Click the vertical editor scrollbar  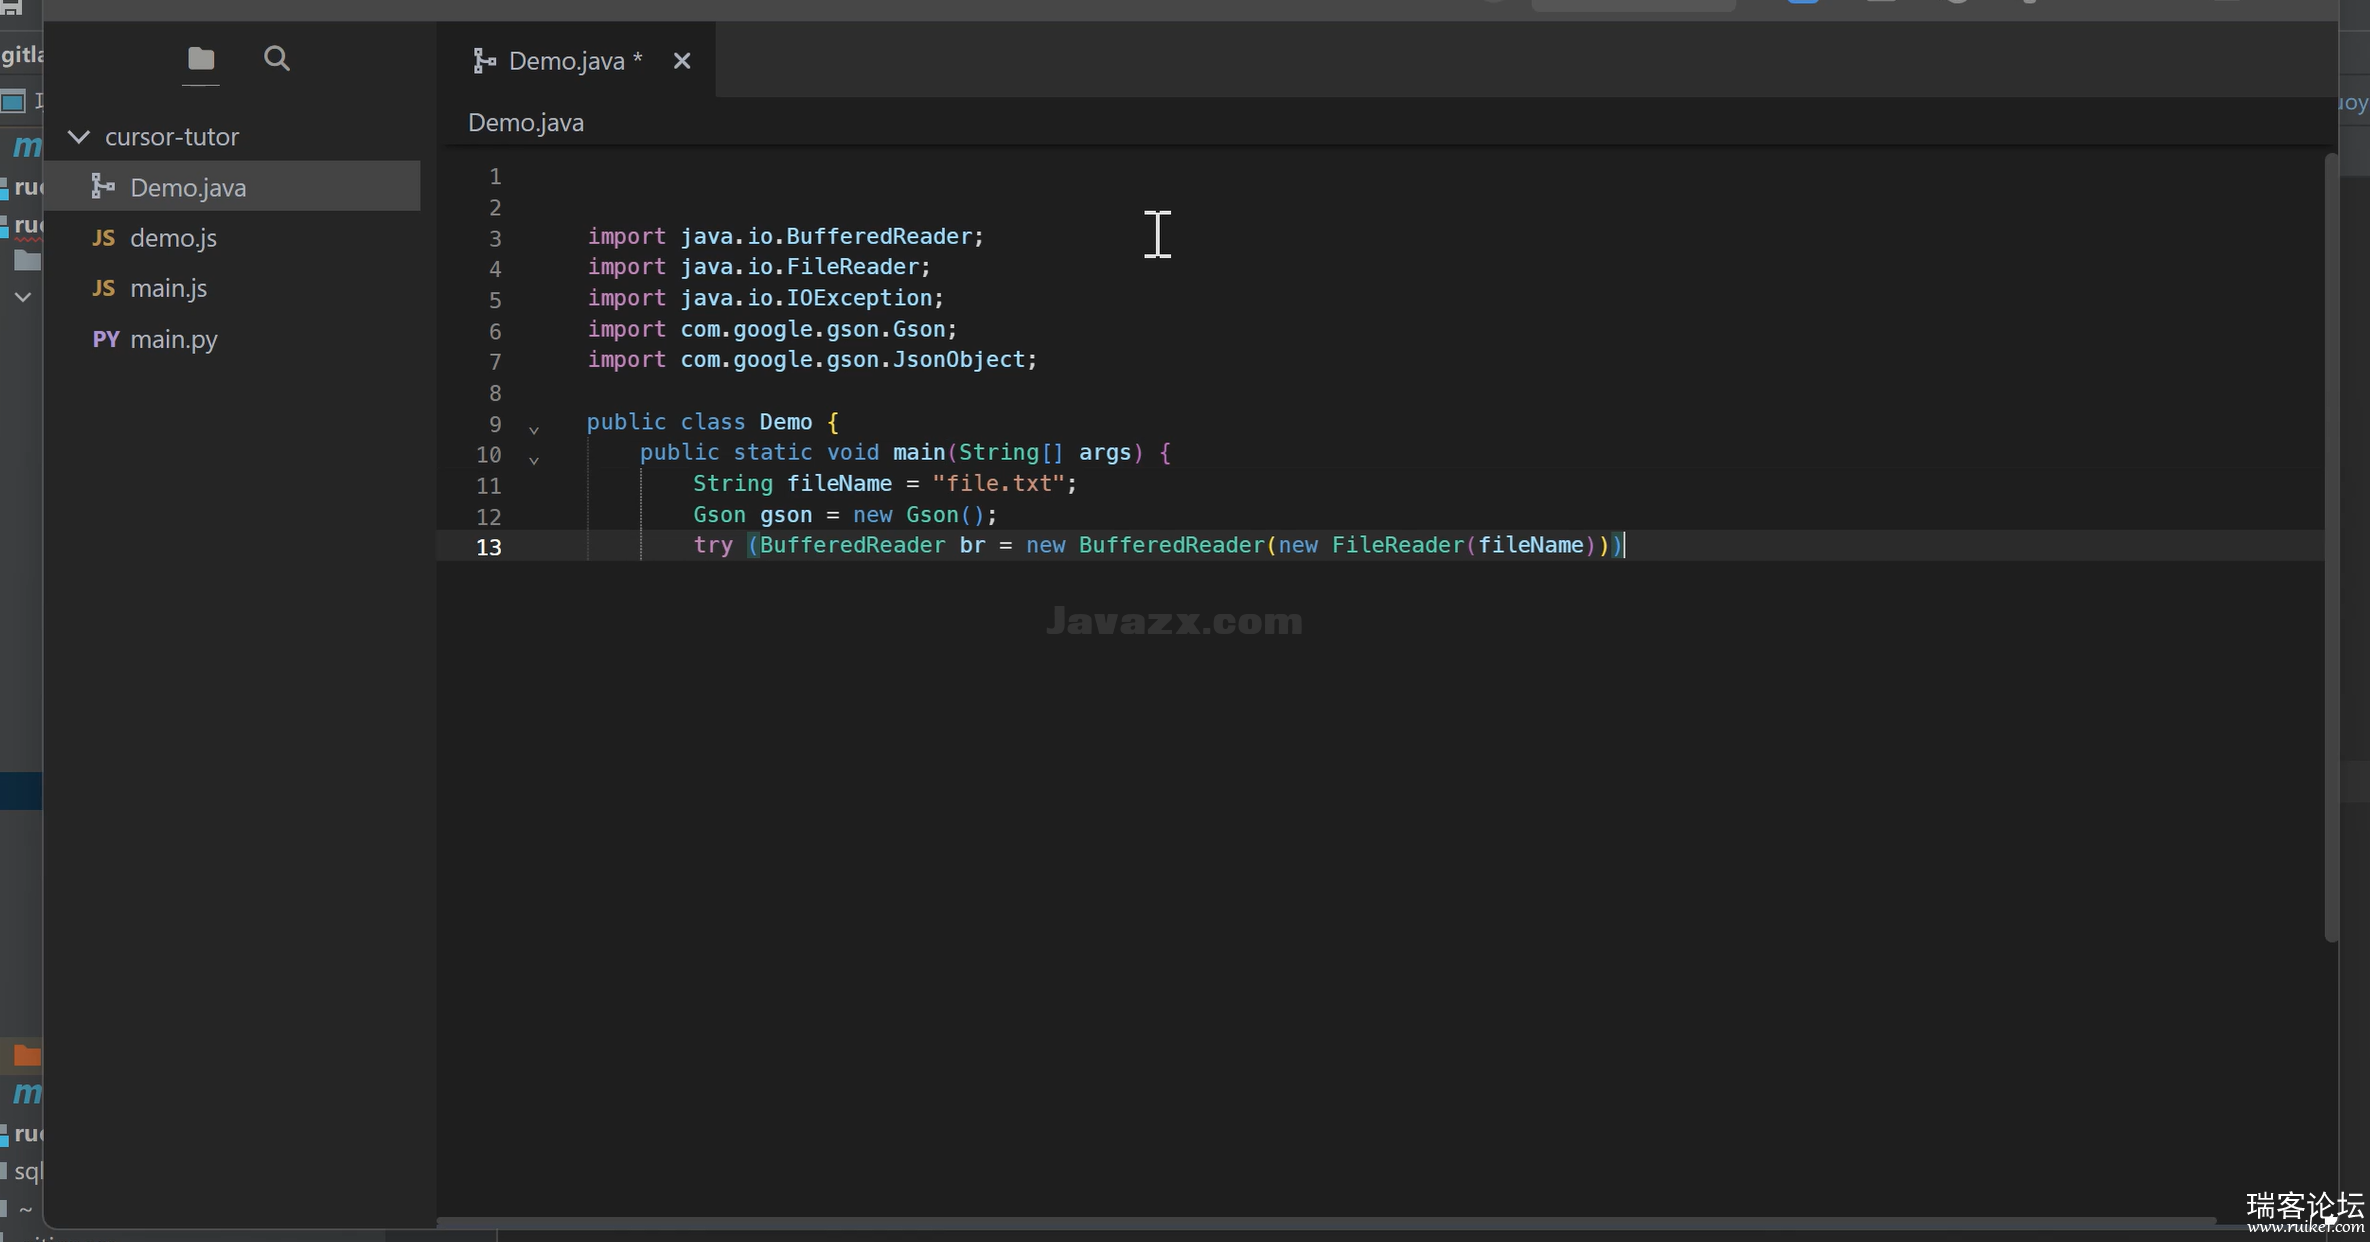coord(2331,547)
